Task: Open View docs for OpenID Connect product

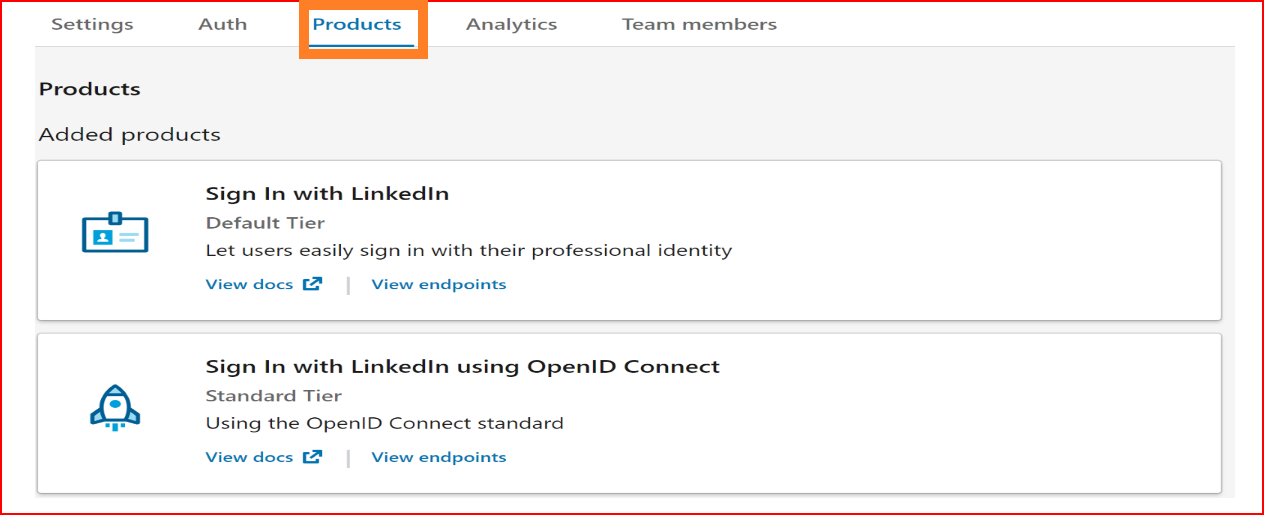Action: [249, 457]
